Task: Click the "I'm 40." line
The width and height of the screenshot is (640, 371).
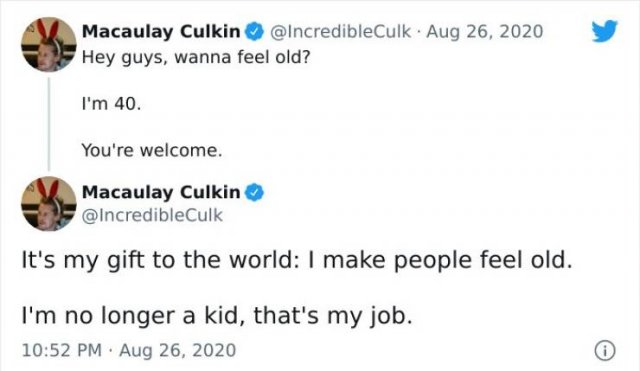Action: coord(111,104)
